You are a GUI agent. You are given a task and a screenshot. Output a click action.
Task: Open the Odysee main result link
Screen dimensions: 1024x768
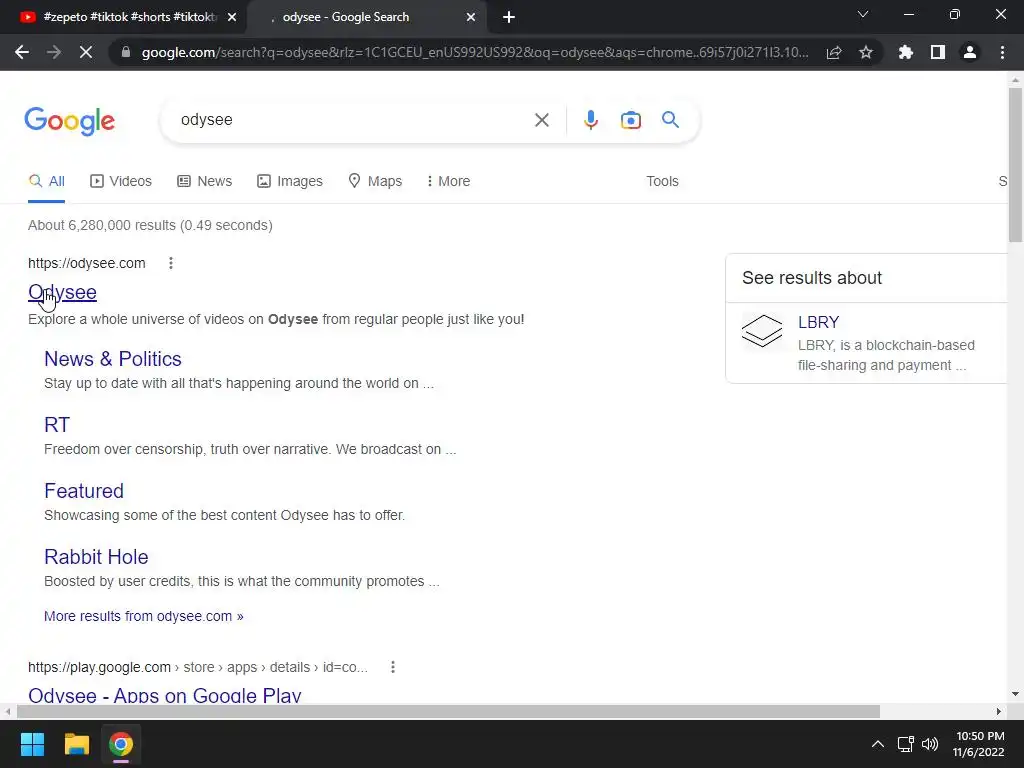coord(62,293)
